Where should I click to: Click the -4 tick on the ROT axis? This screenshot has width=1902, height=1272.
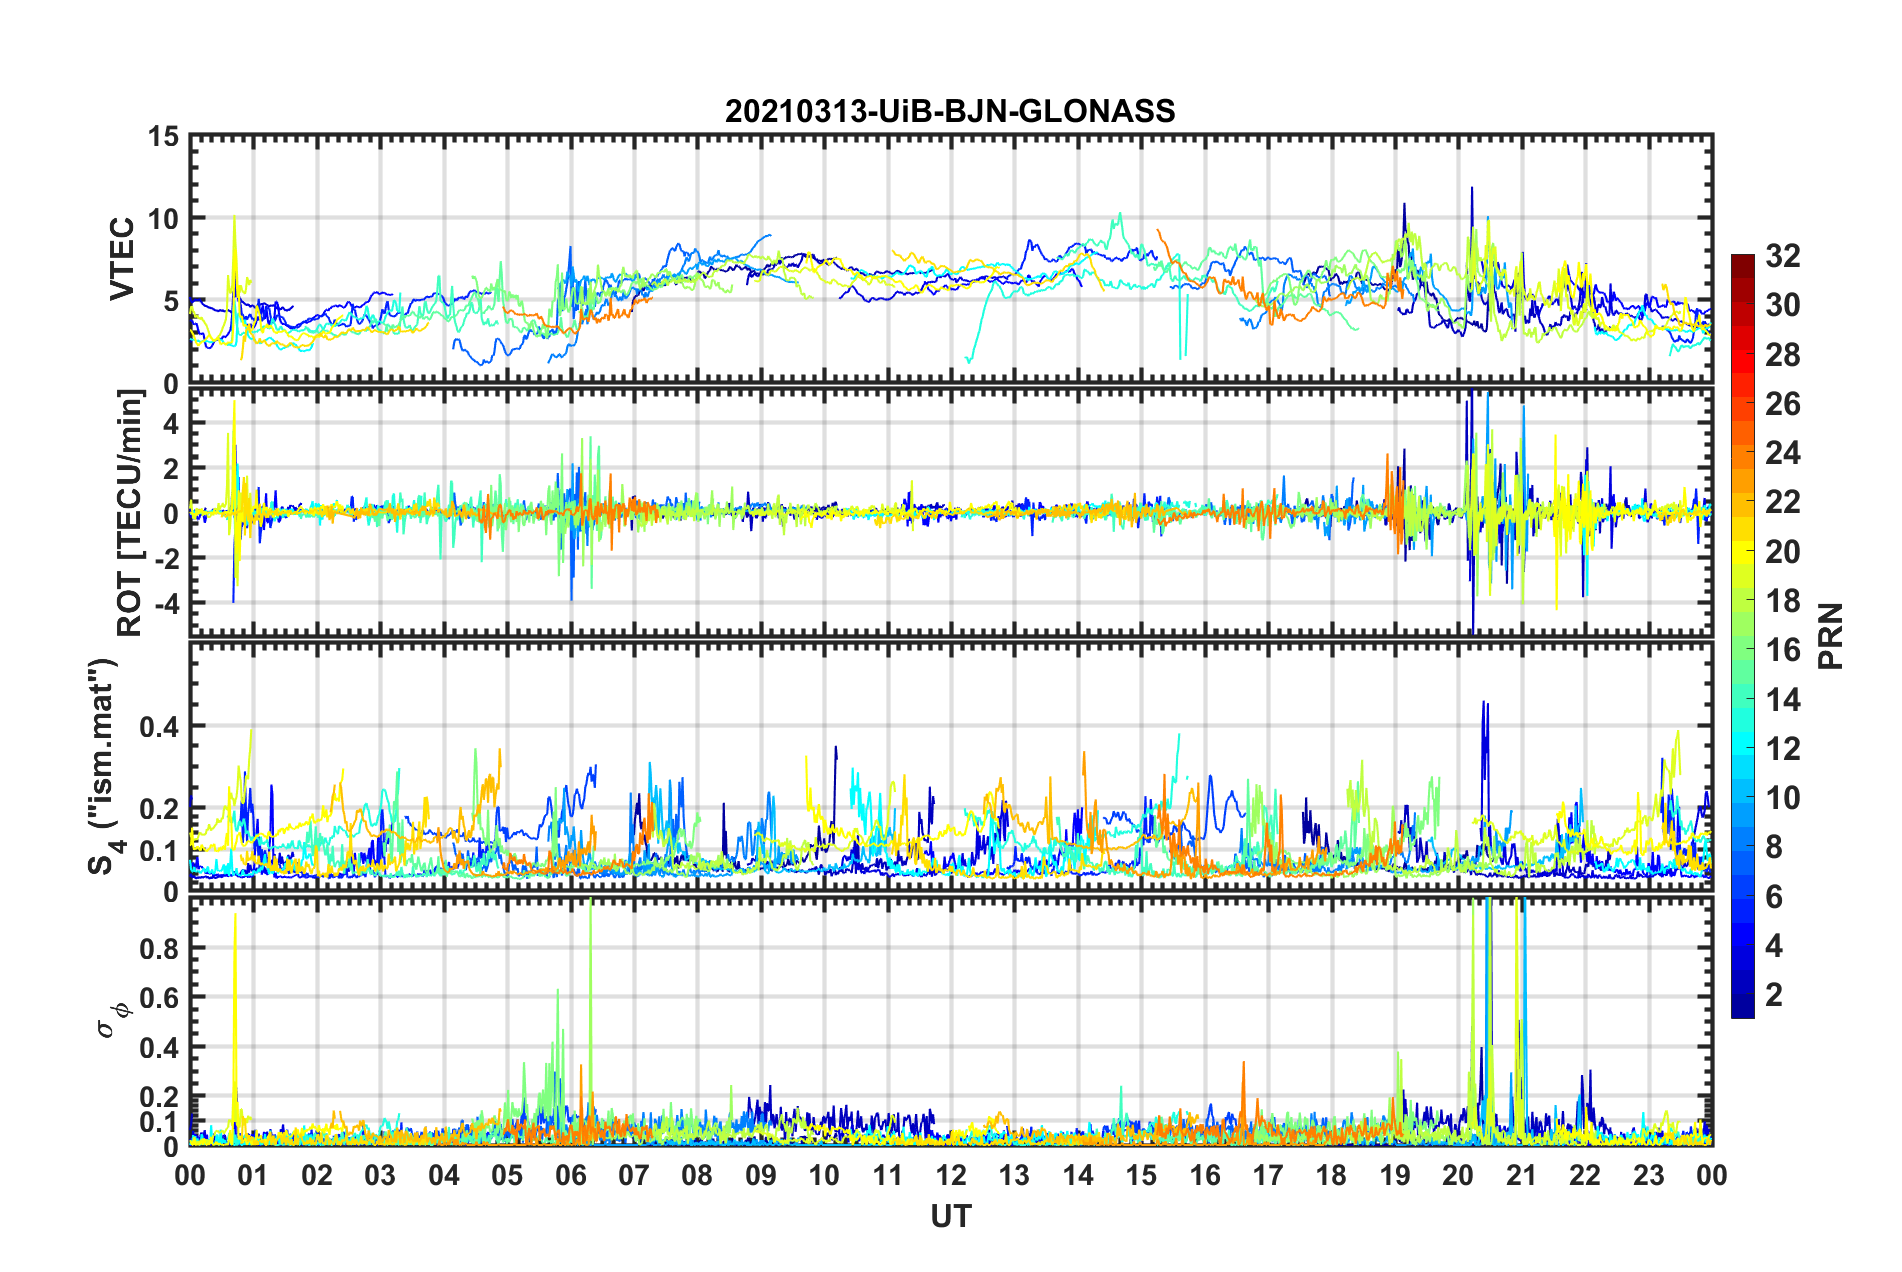coord(167,604)
